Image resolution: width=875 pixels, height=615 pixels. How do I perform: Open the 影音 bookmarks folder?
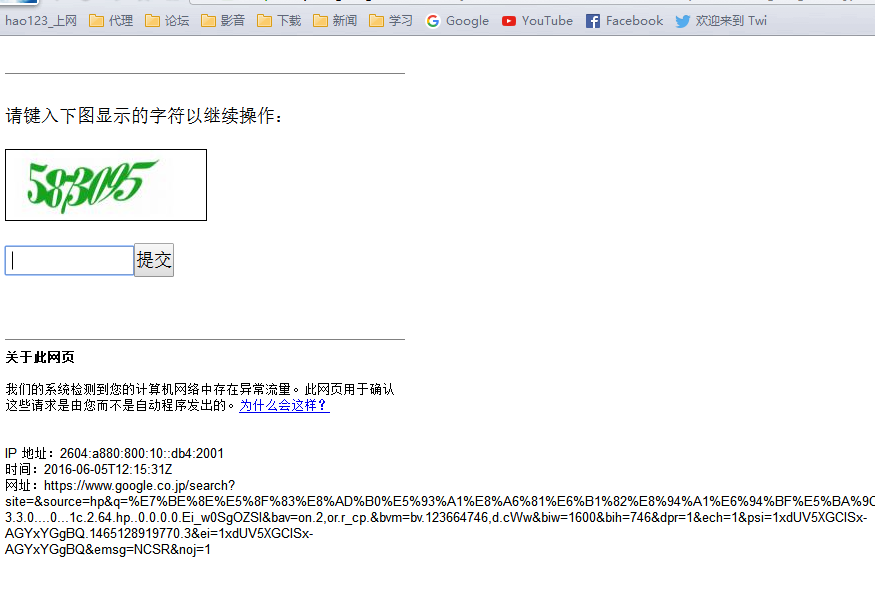(x=223, y=20)
